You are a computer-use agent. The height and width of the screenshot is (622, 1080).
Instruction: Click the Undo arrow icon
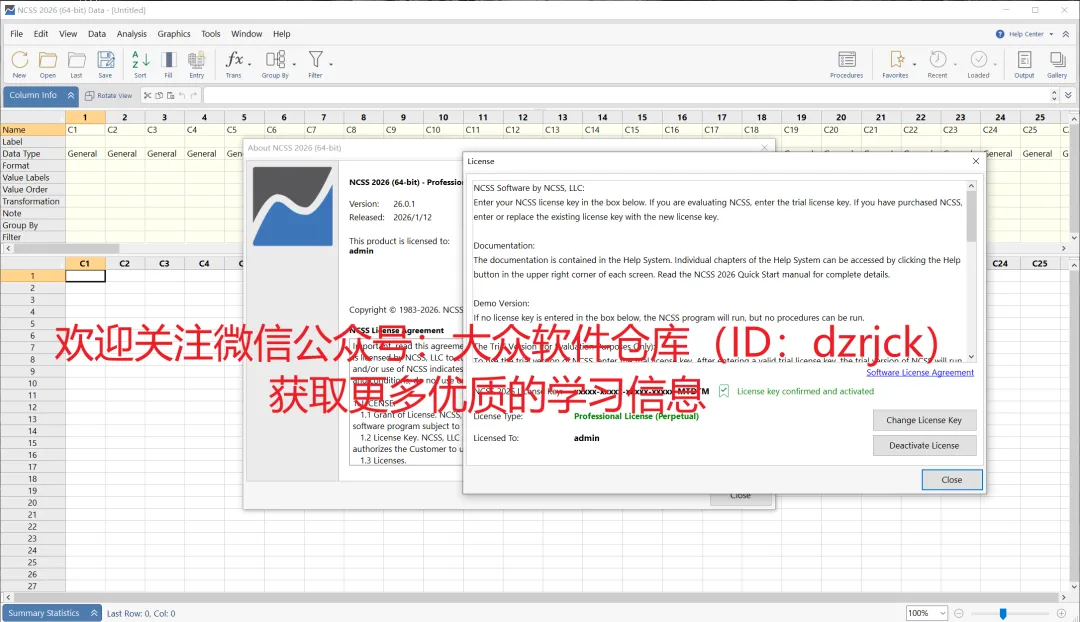[182, 96]
